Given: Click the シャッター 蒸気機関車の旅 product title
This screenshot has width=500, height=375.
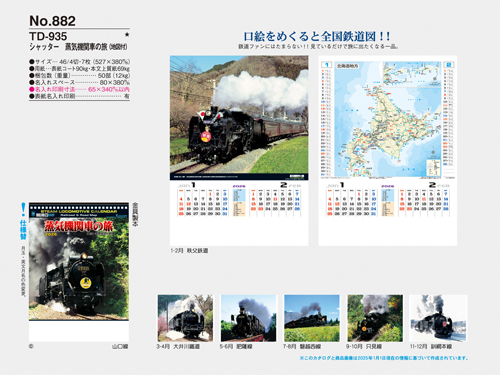Looking at the screenshot, I should coord(78,47).
